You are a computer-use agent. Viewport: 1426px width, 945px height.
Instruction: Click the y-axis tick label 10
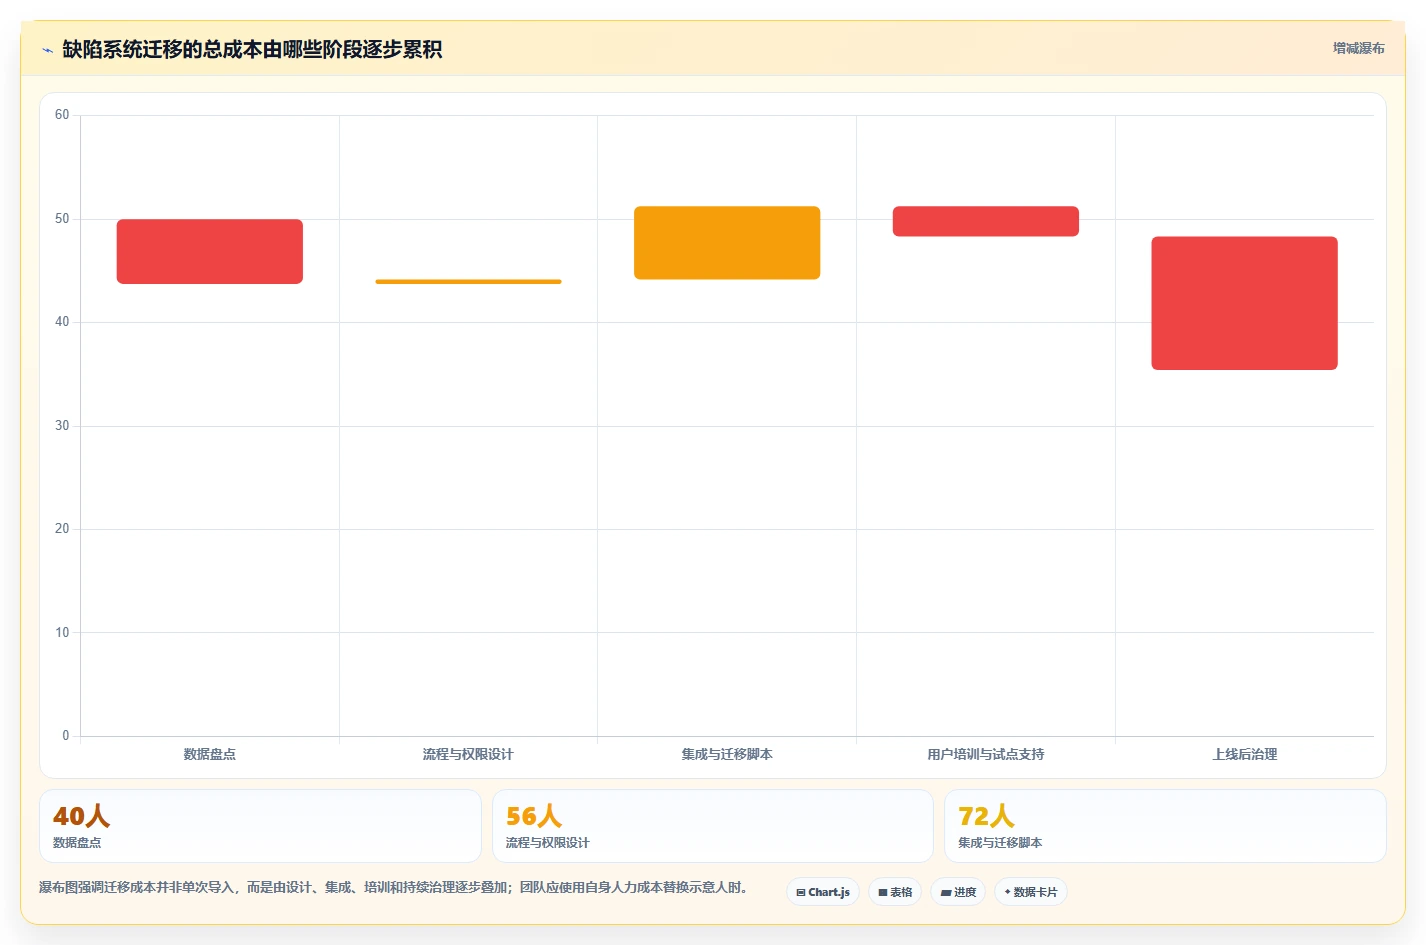point(62,633)
